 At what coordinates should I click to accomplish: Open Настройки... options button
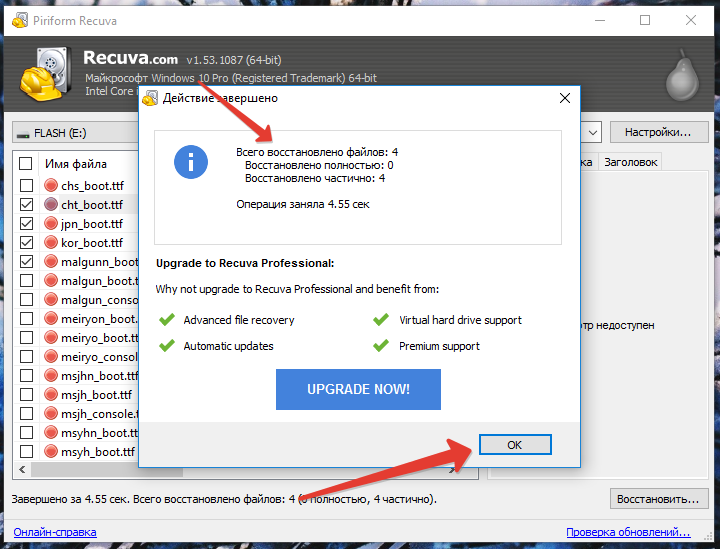pos(658,132)
